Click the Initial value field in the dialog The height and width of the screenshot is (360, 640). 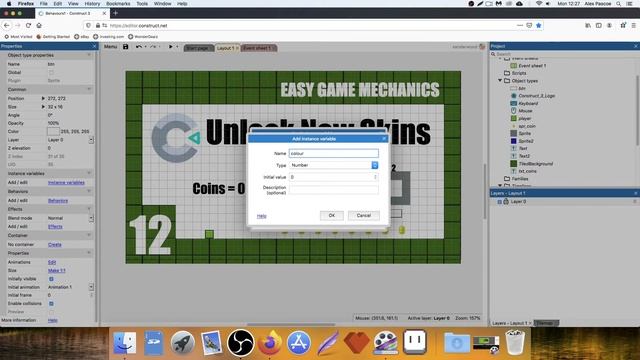[333, 177]
